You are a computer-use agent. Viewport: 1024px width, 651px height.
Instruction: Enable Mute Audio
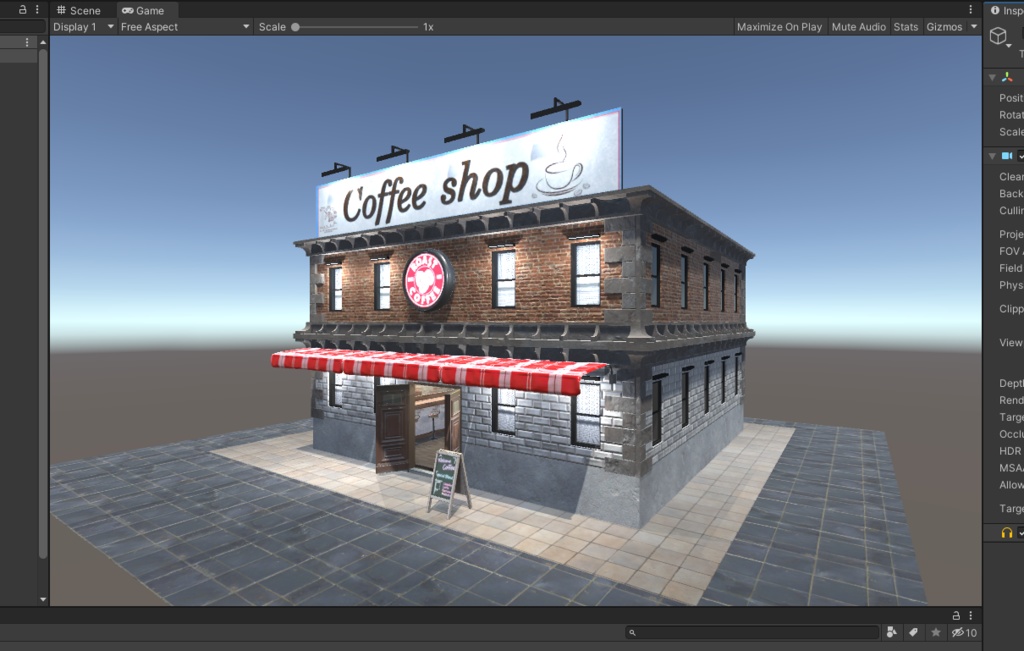point(858,26)
